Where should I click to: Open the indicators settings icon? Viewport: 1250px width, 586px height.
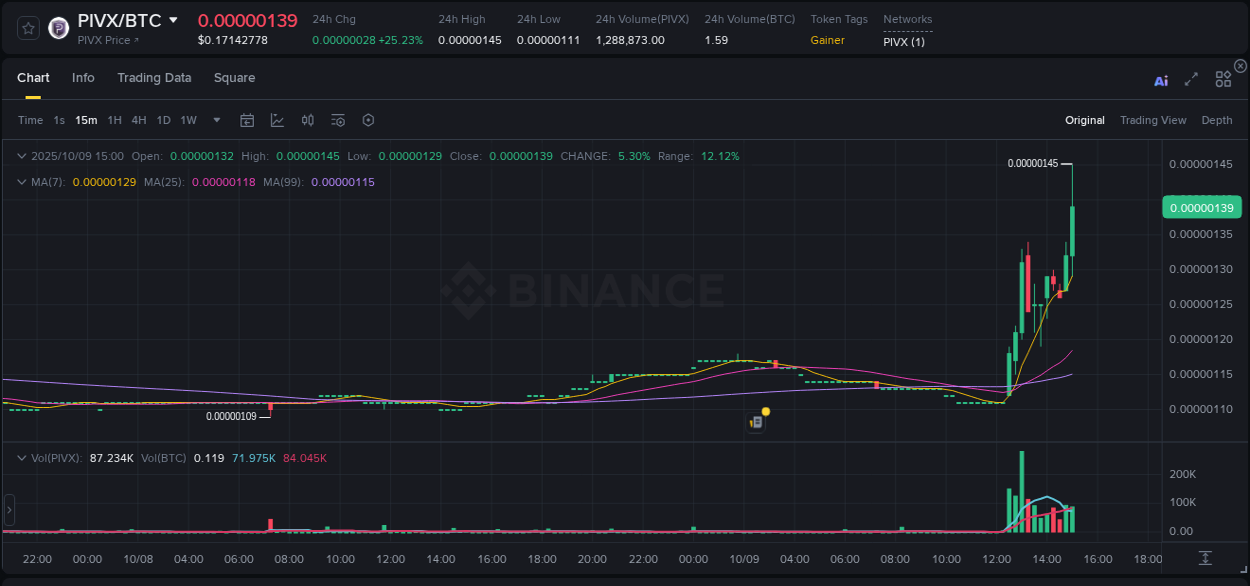point(338,120)
